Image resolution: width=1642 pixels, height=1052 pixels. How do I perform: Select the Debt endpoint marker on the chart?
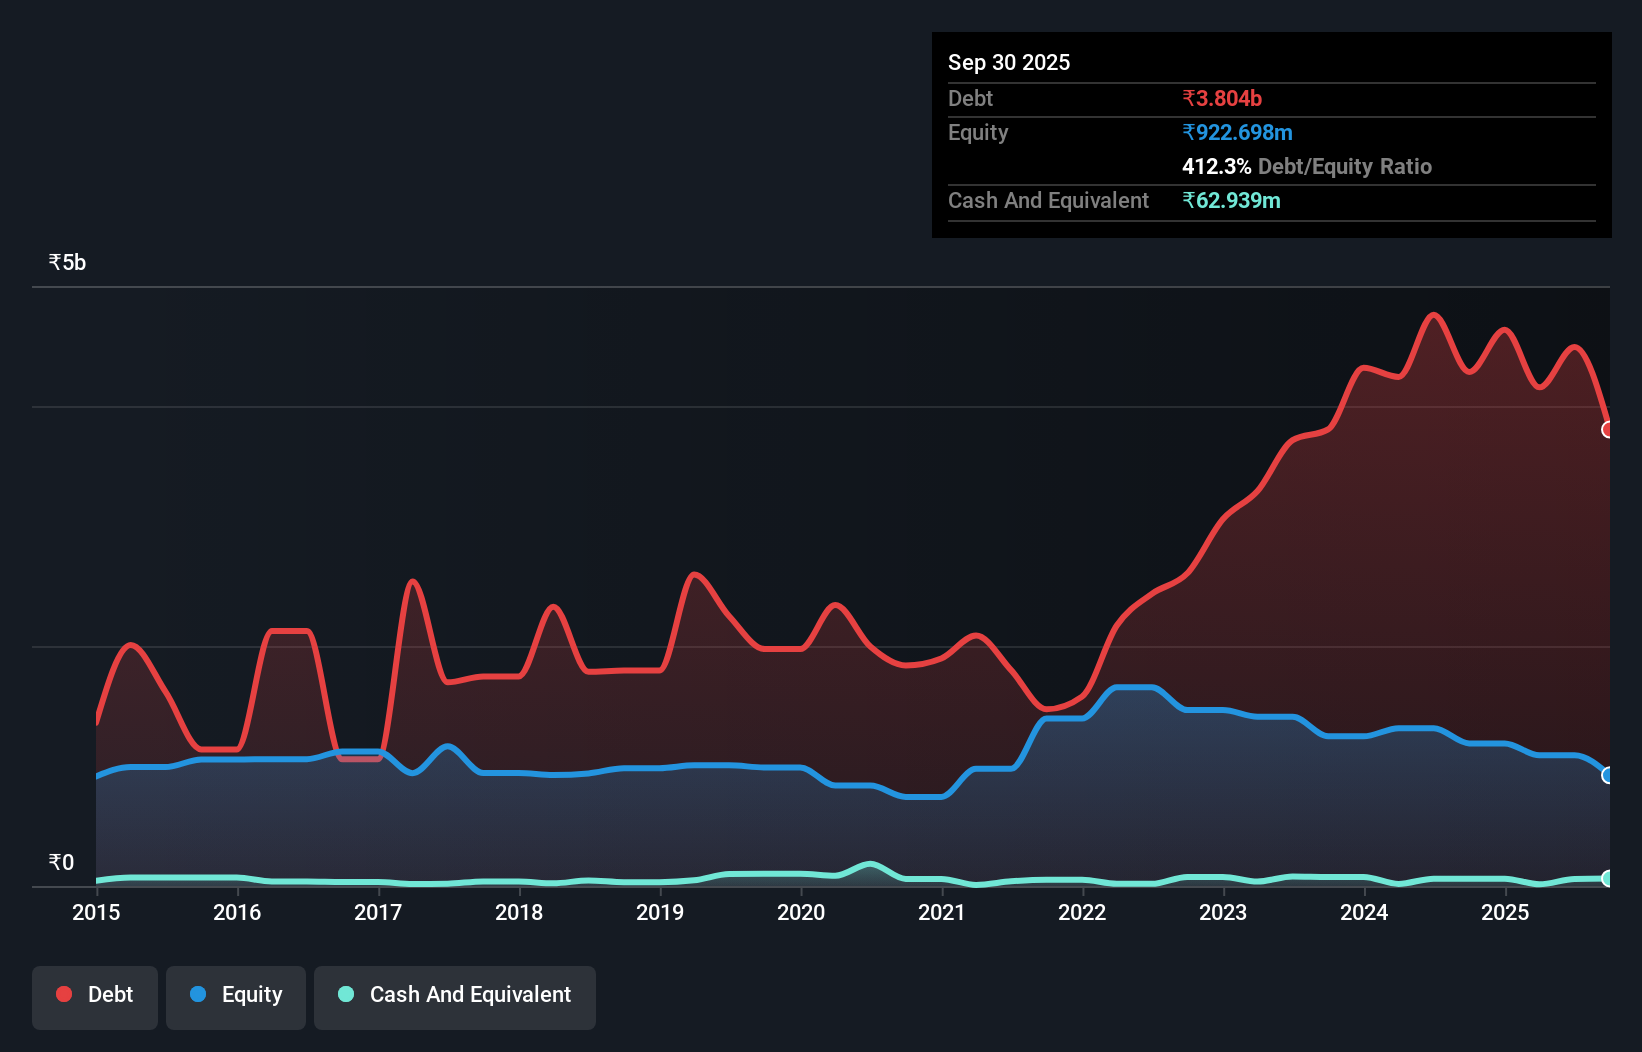pyautogui.click(x=1608, y=430)
